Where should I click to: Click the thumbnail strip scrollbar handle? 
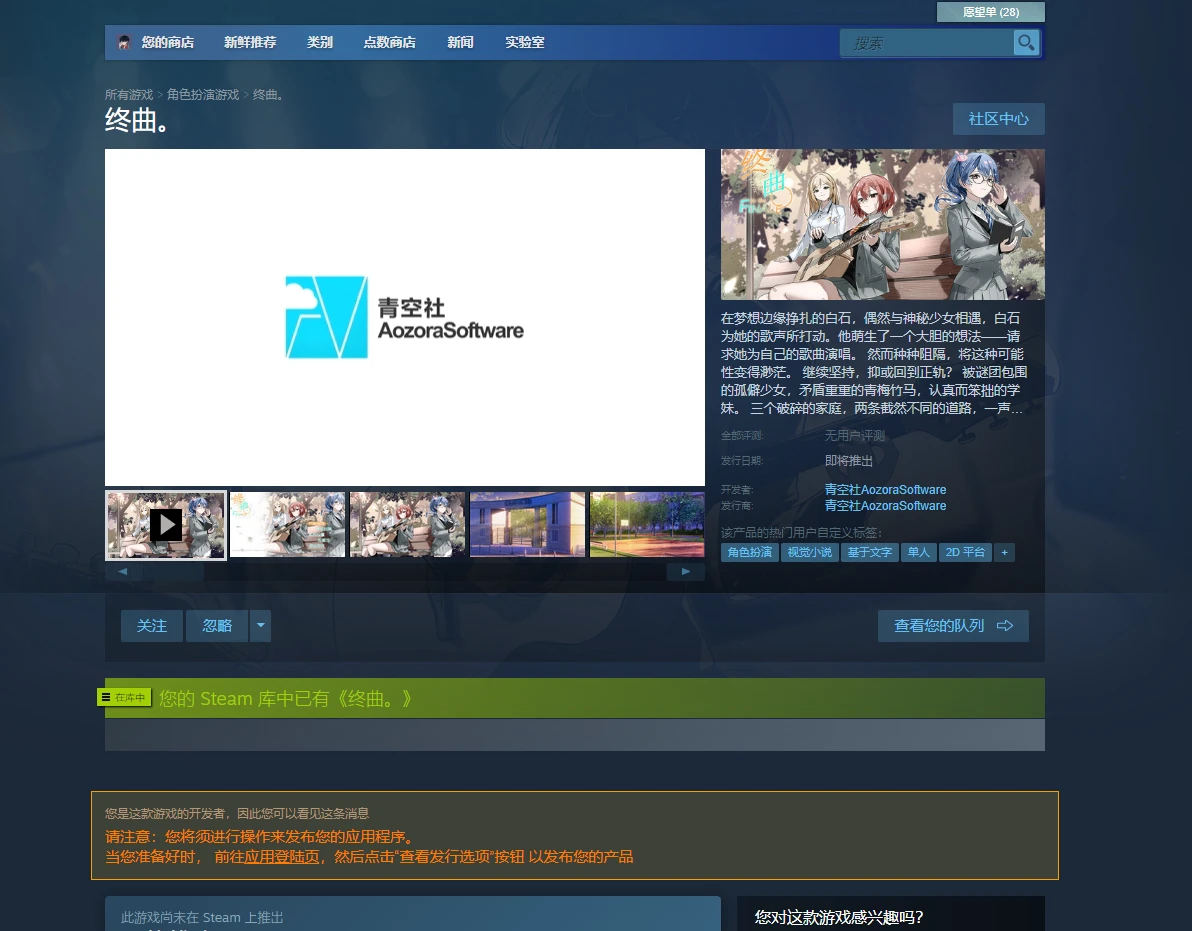click(x=174, y=572)
